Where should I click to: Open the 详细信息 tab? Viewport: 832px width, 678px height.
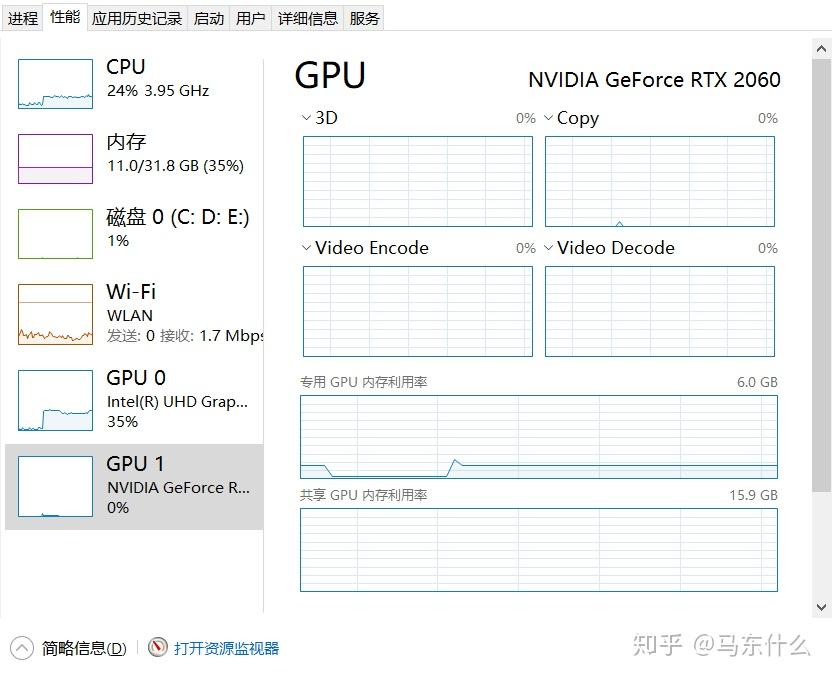point(307,17)
